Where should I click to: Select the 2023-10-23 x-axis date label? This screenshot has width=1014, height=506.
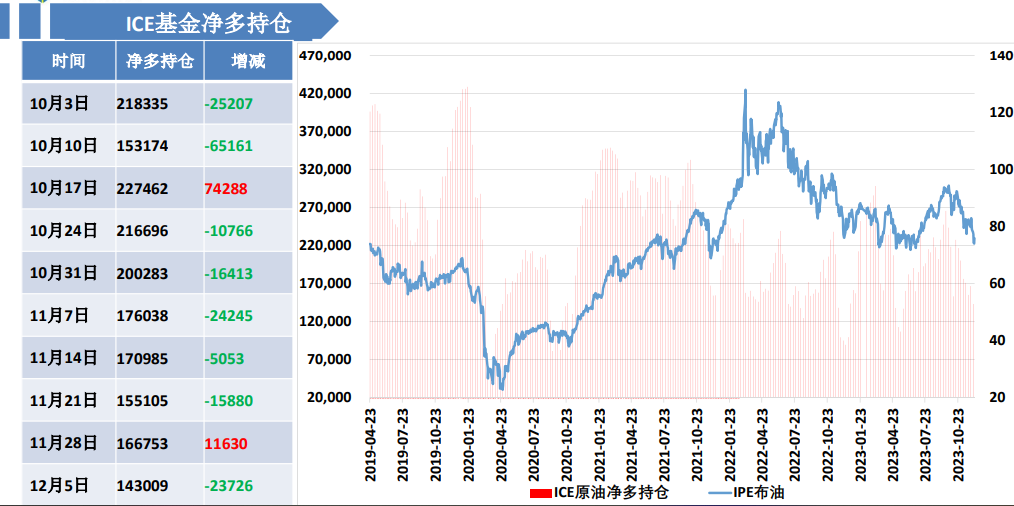(x=958, y=444)
